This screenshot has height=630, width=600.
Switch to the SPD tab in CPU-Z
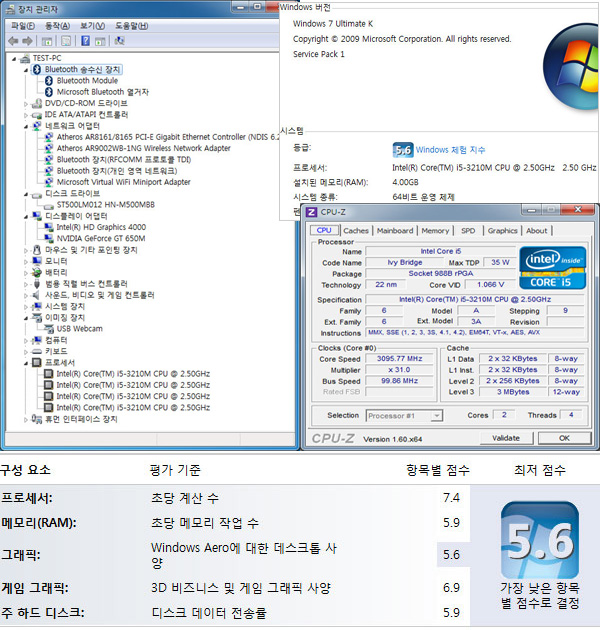pyautogui.click(x=468, y=231)
